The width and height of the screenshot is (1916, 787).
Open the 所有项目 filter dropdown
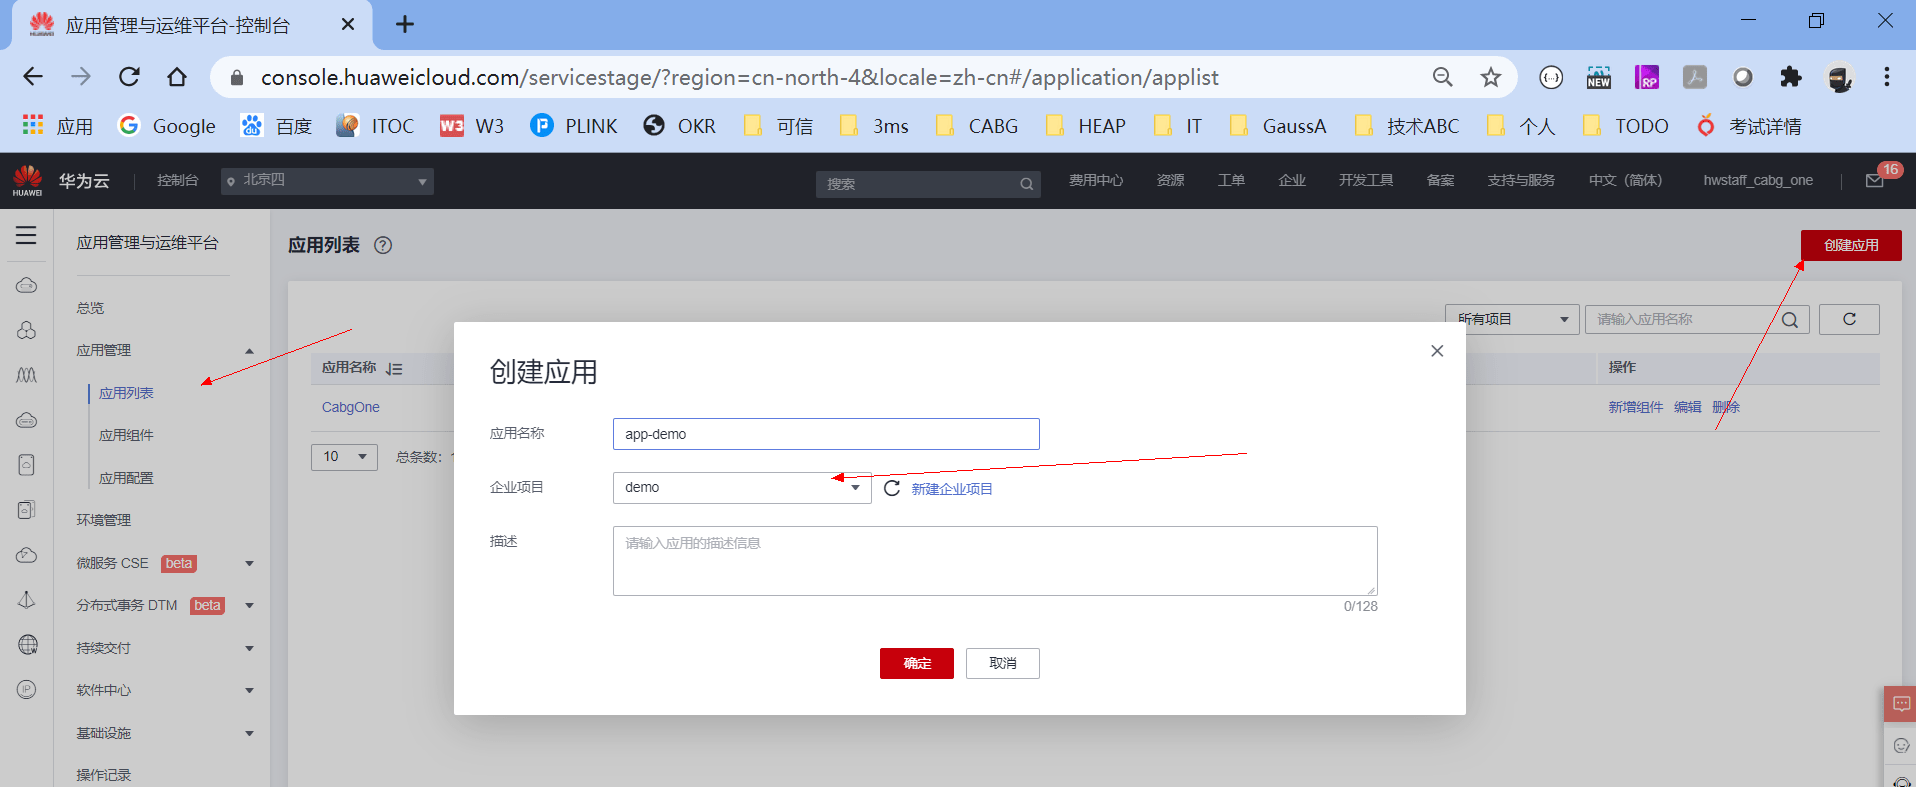1512,320
